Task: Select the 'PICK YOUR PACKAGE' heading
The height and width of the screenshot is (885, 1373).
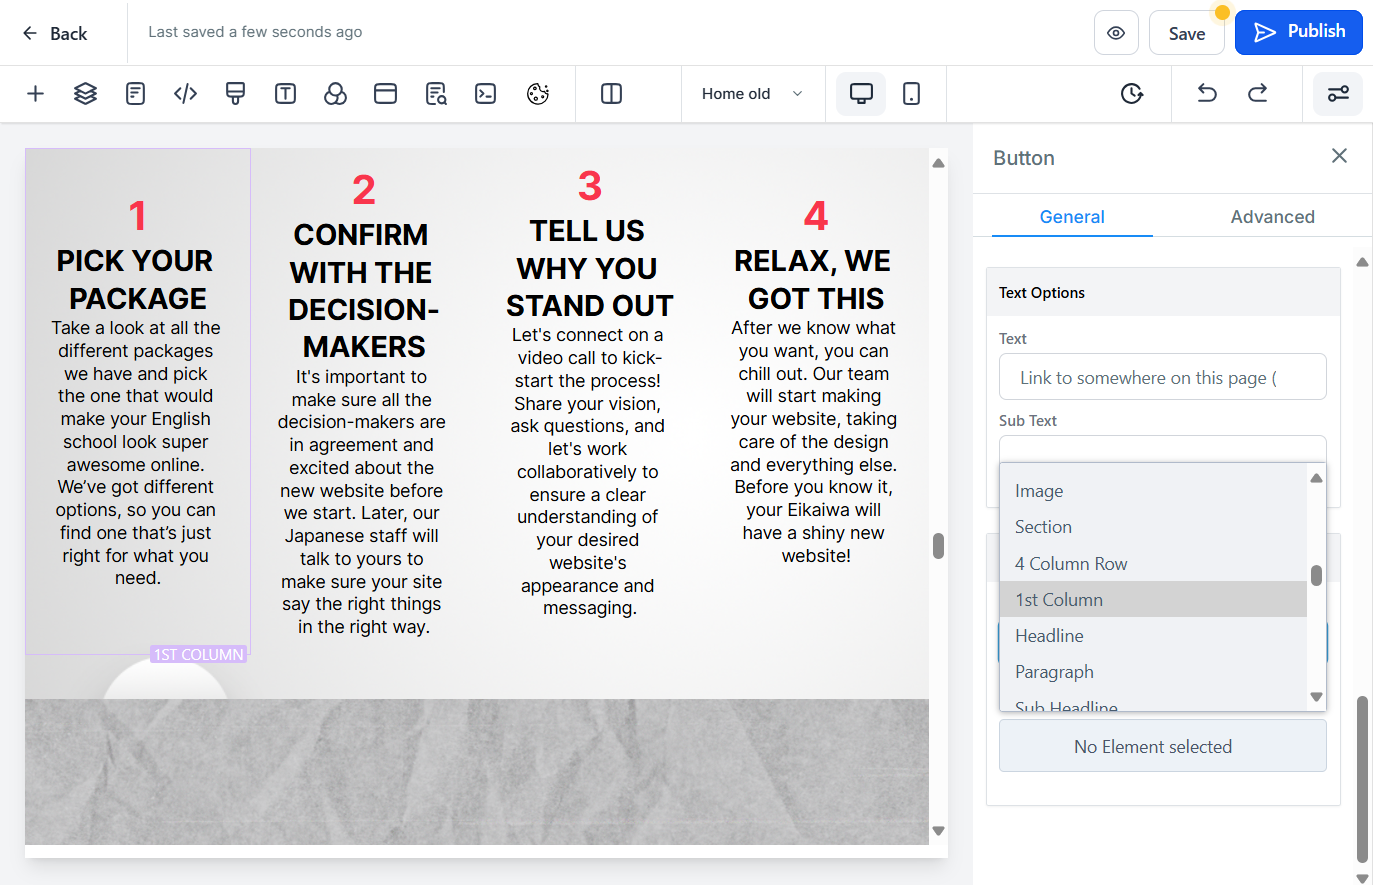Action: pos(135,279)
